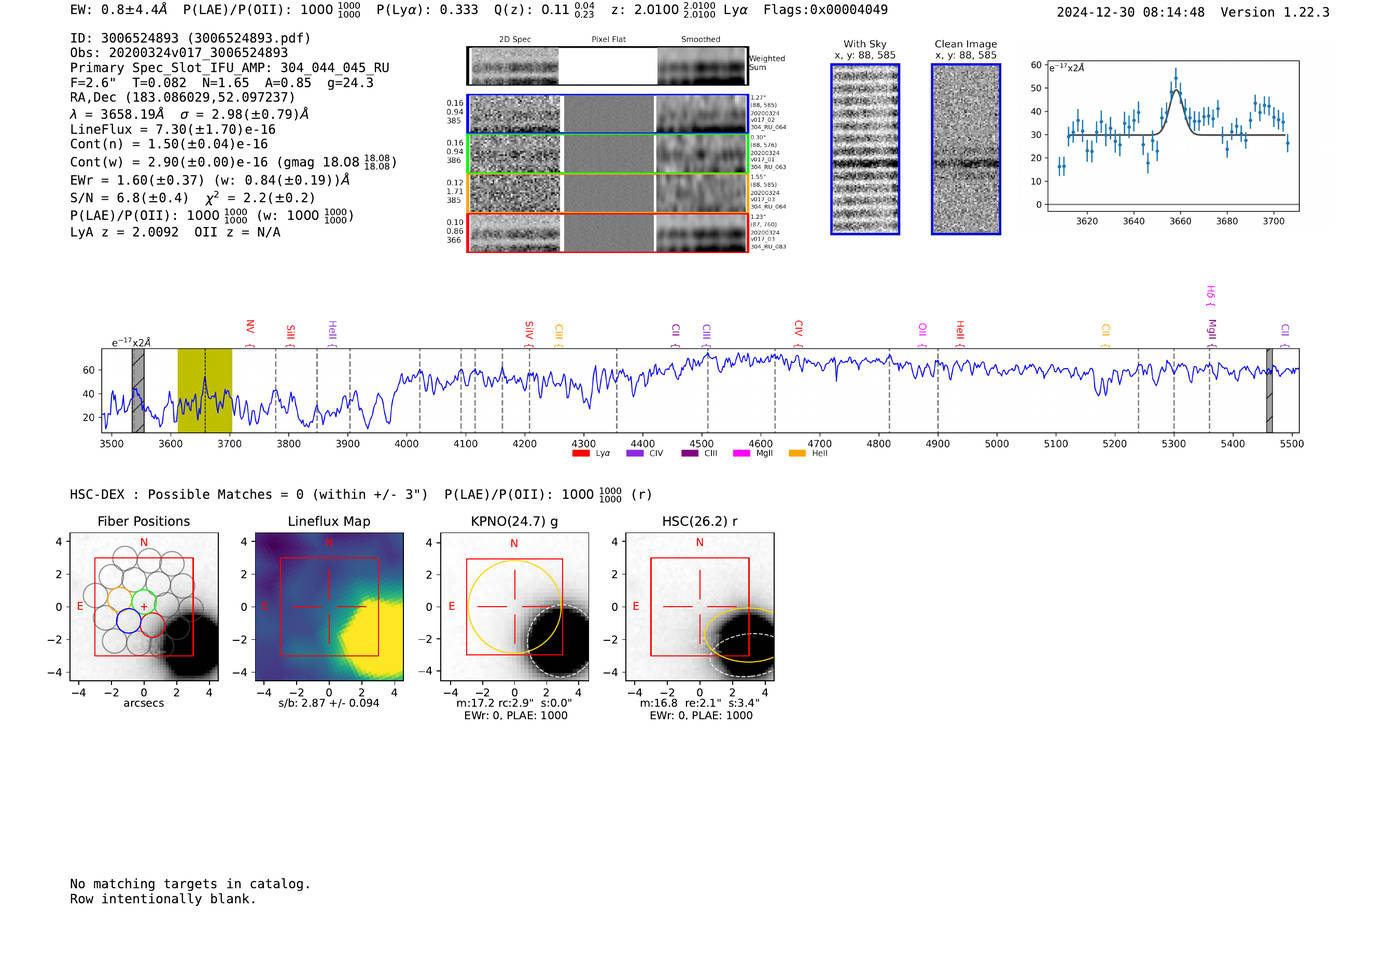The width and height of the screenshot is (1400, 953).
Task: Click the dark purple CIII legend swatch
Action: pos(690,453)
